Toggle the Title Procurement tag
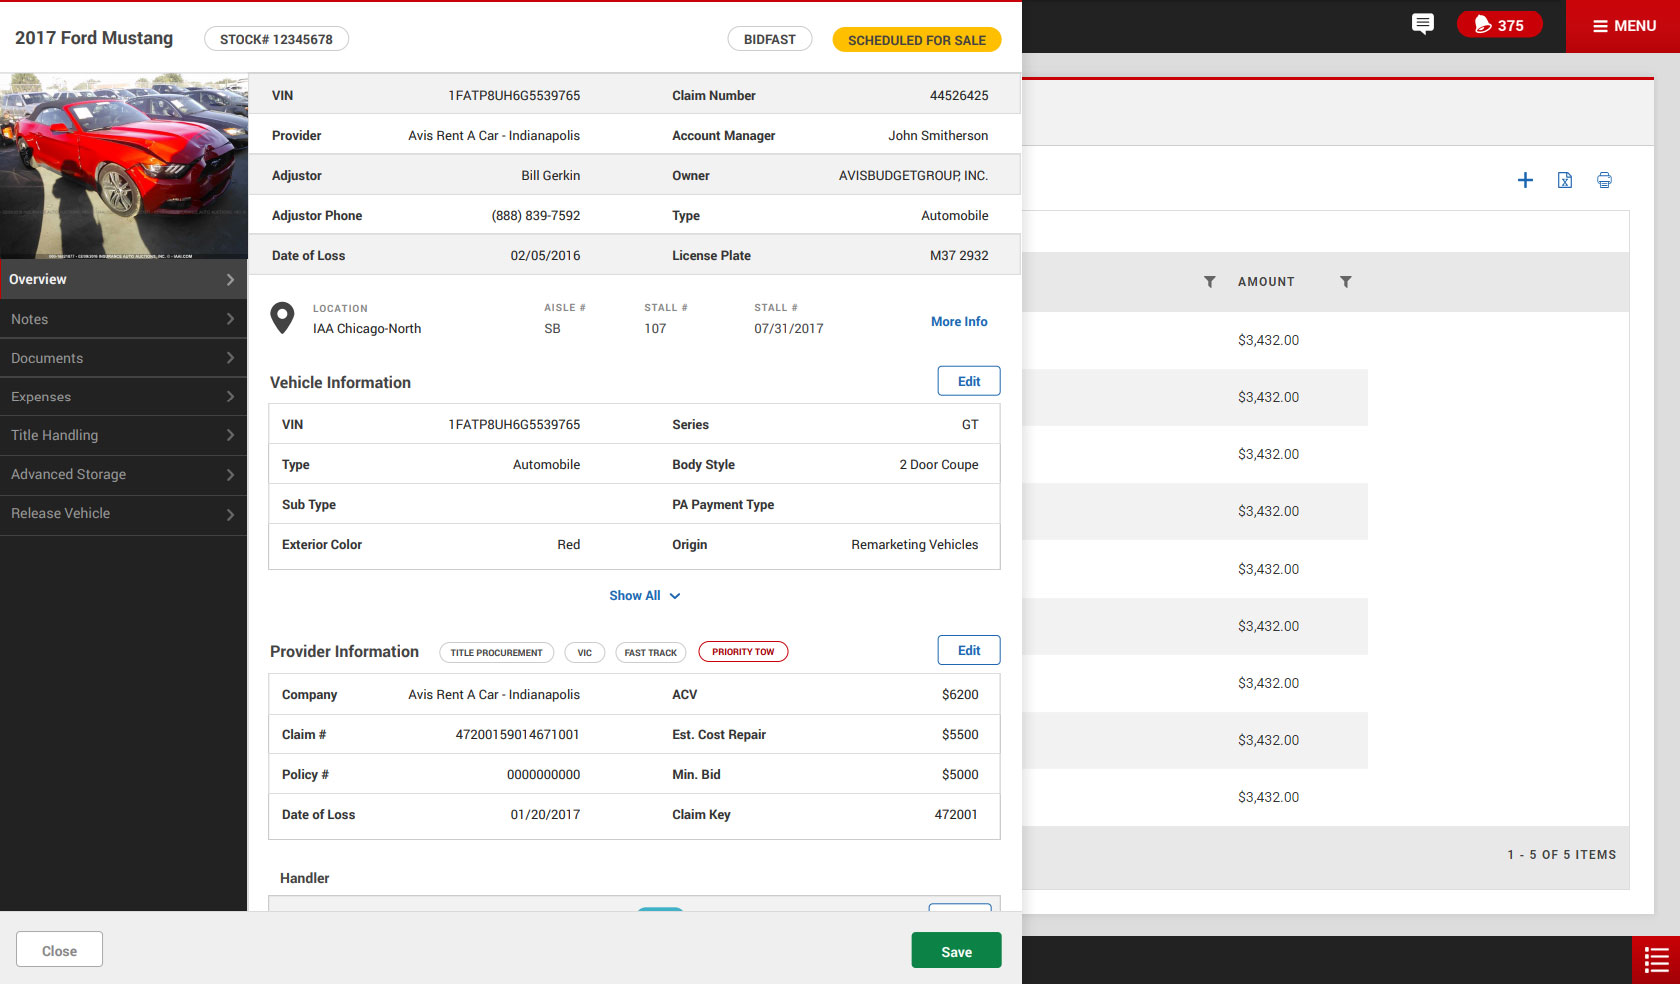This screenshot has width=1680, height=984. pos(496,653)
